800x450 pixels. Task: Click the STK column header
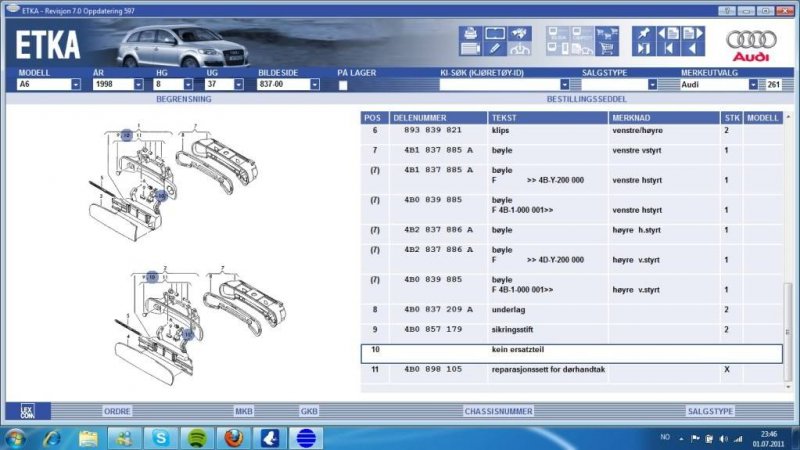tap(732, 118)
